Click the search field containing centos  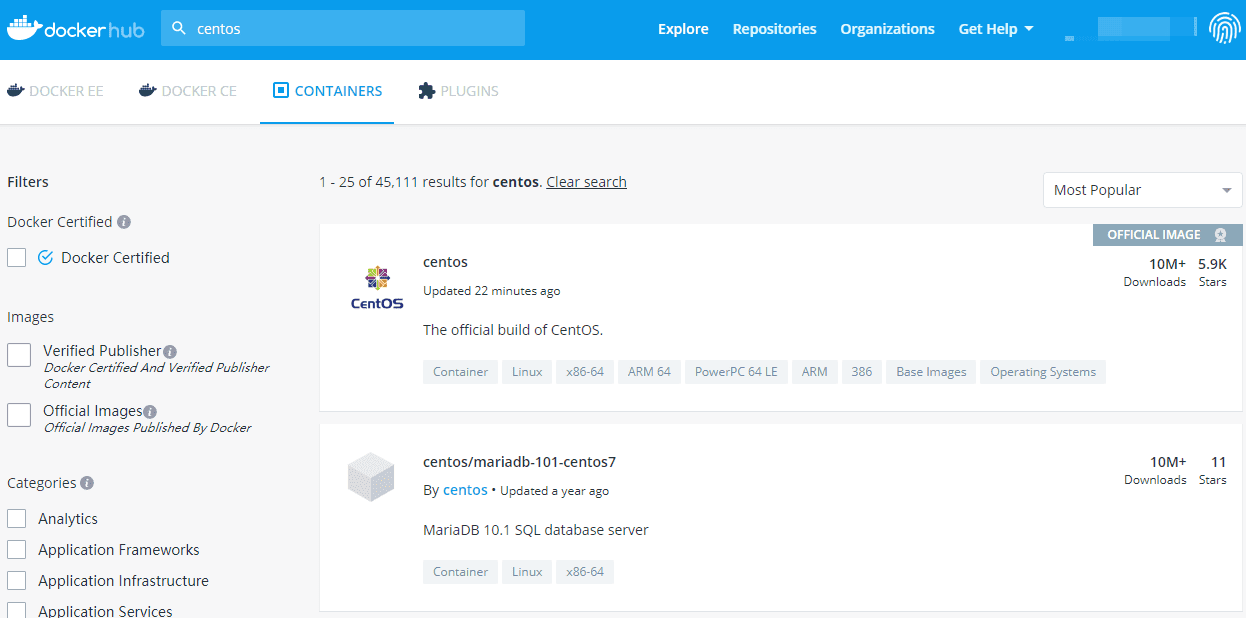point(343,28)
